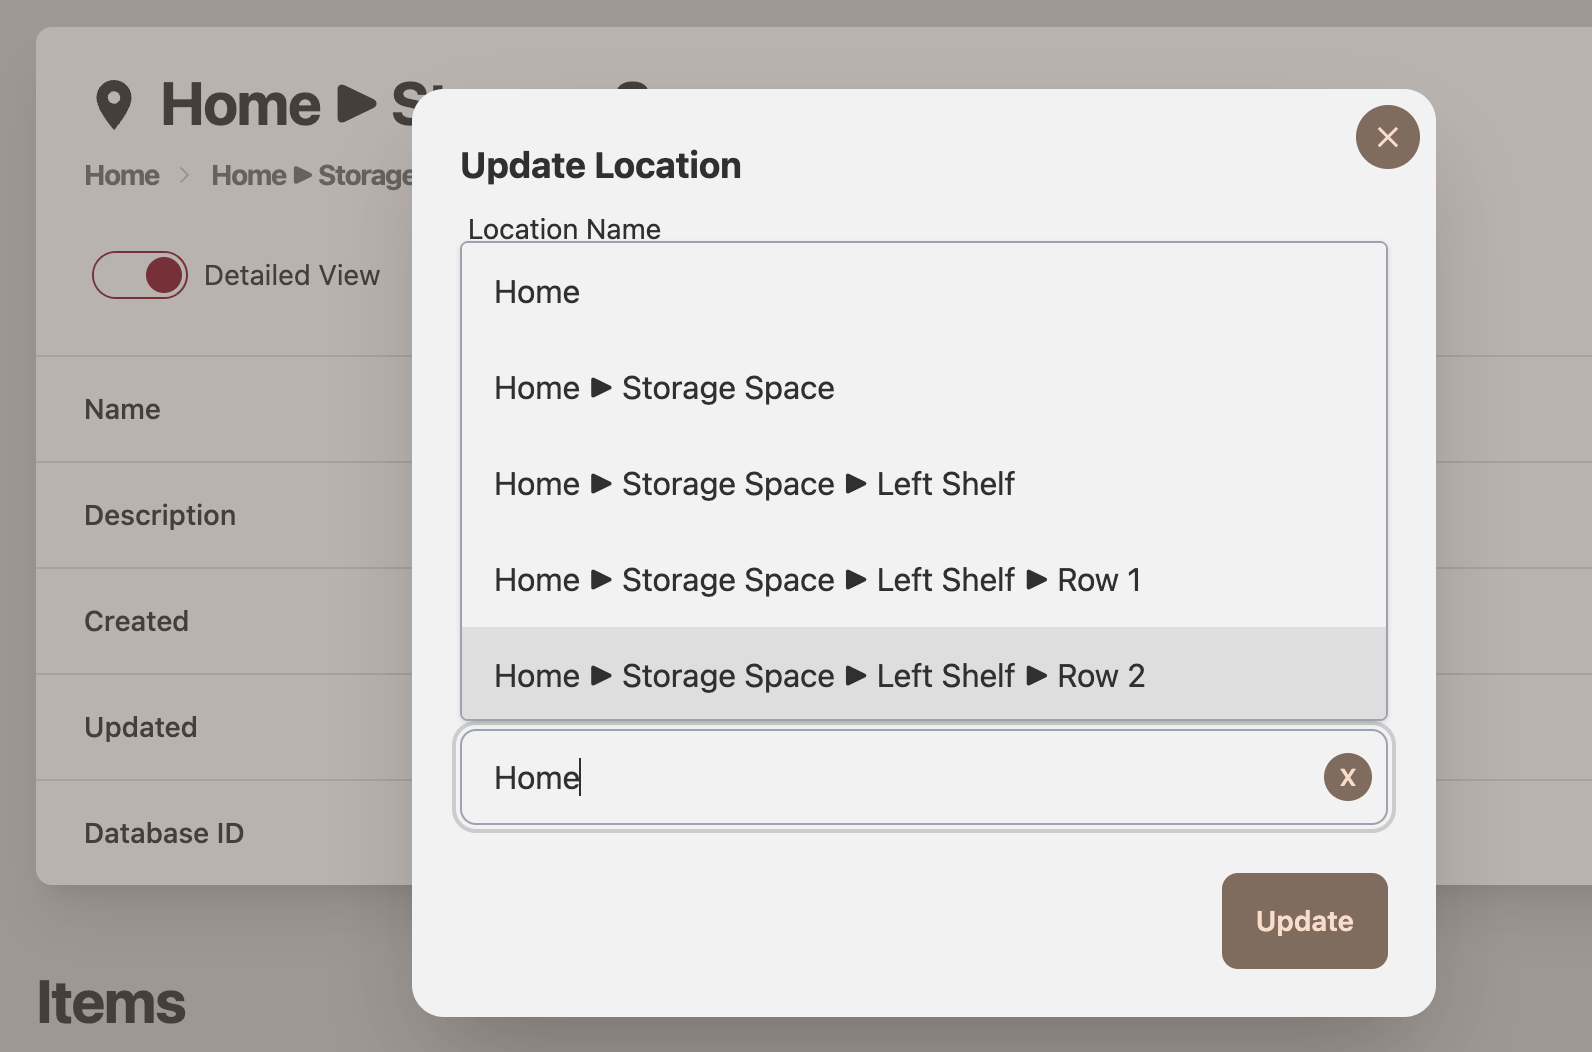Close the Update Location dialog

point(1387,137)
